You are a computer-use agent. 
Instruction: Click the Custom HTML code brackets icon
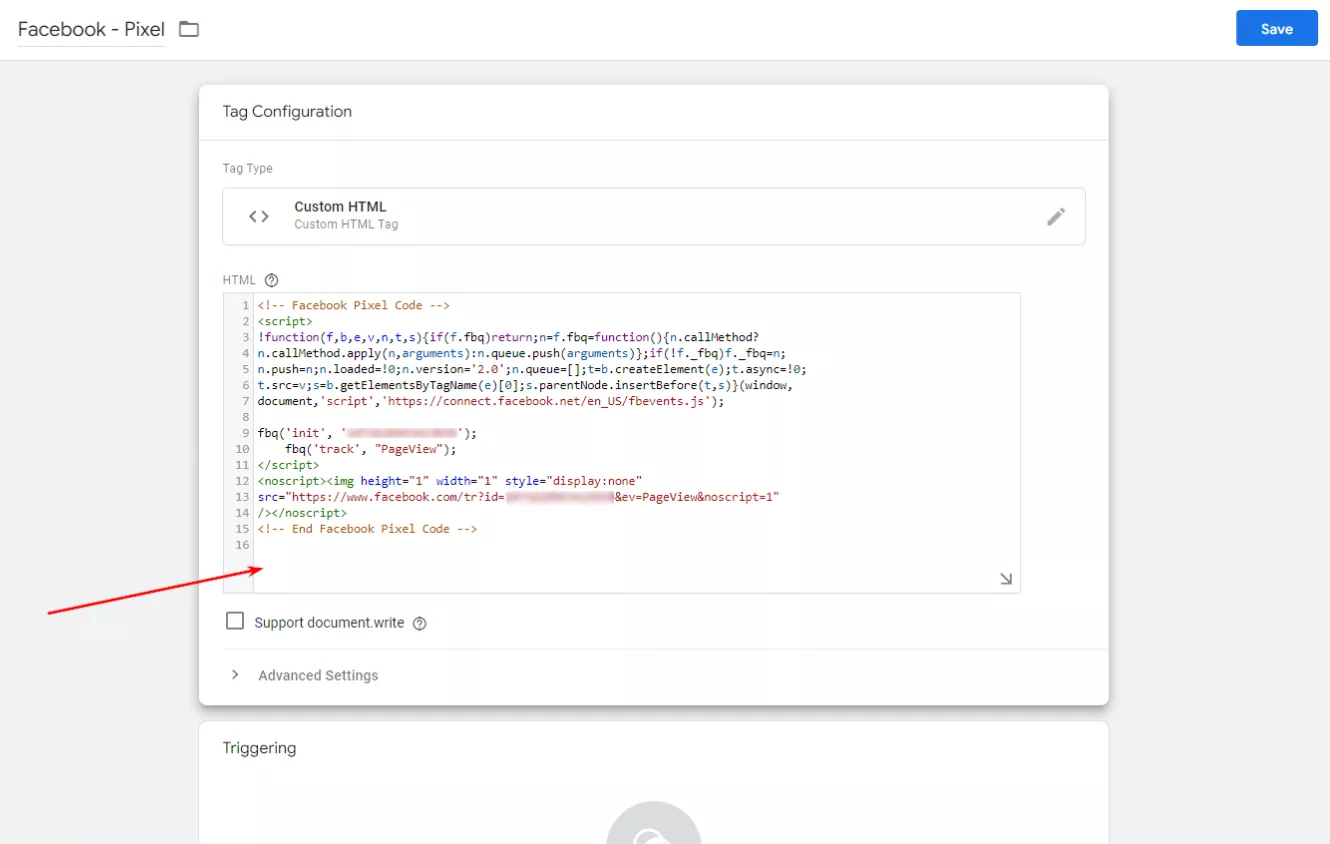(259, 216)
